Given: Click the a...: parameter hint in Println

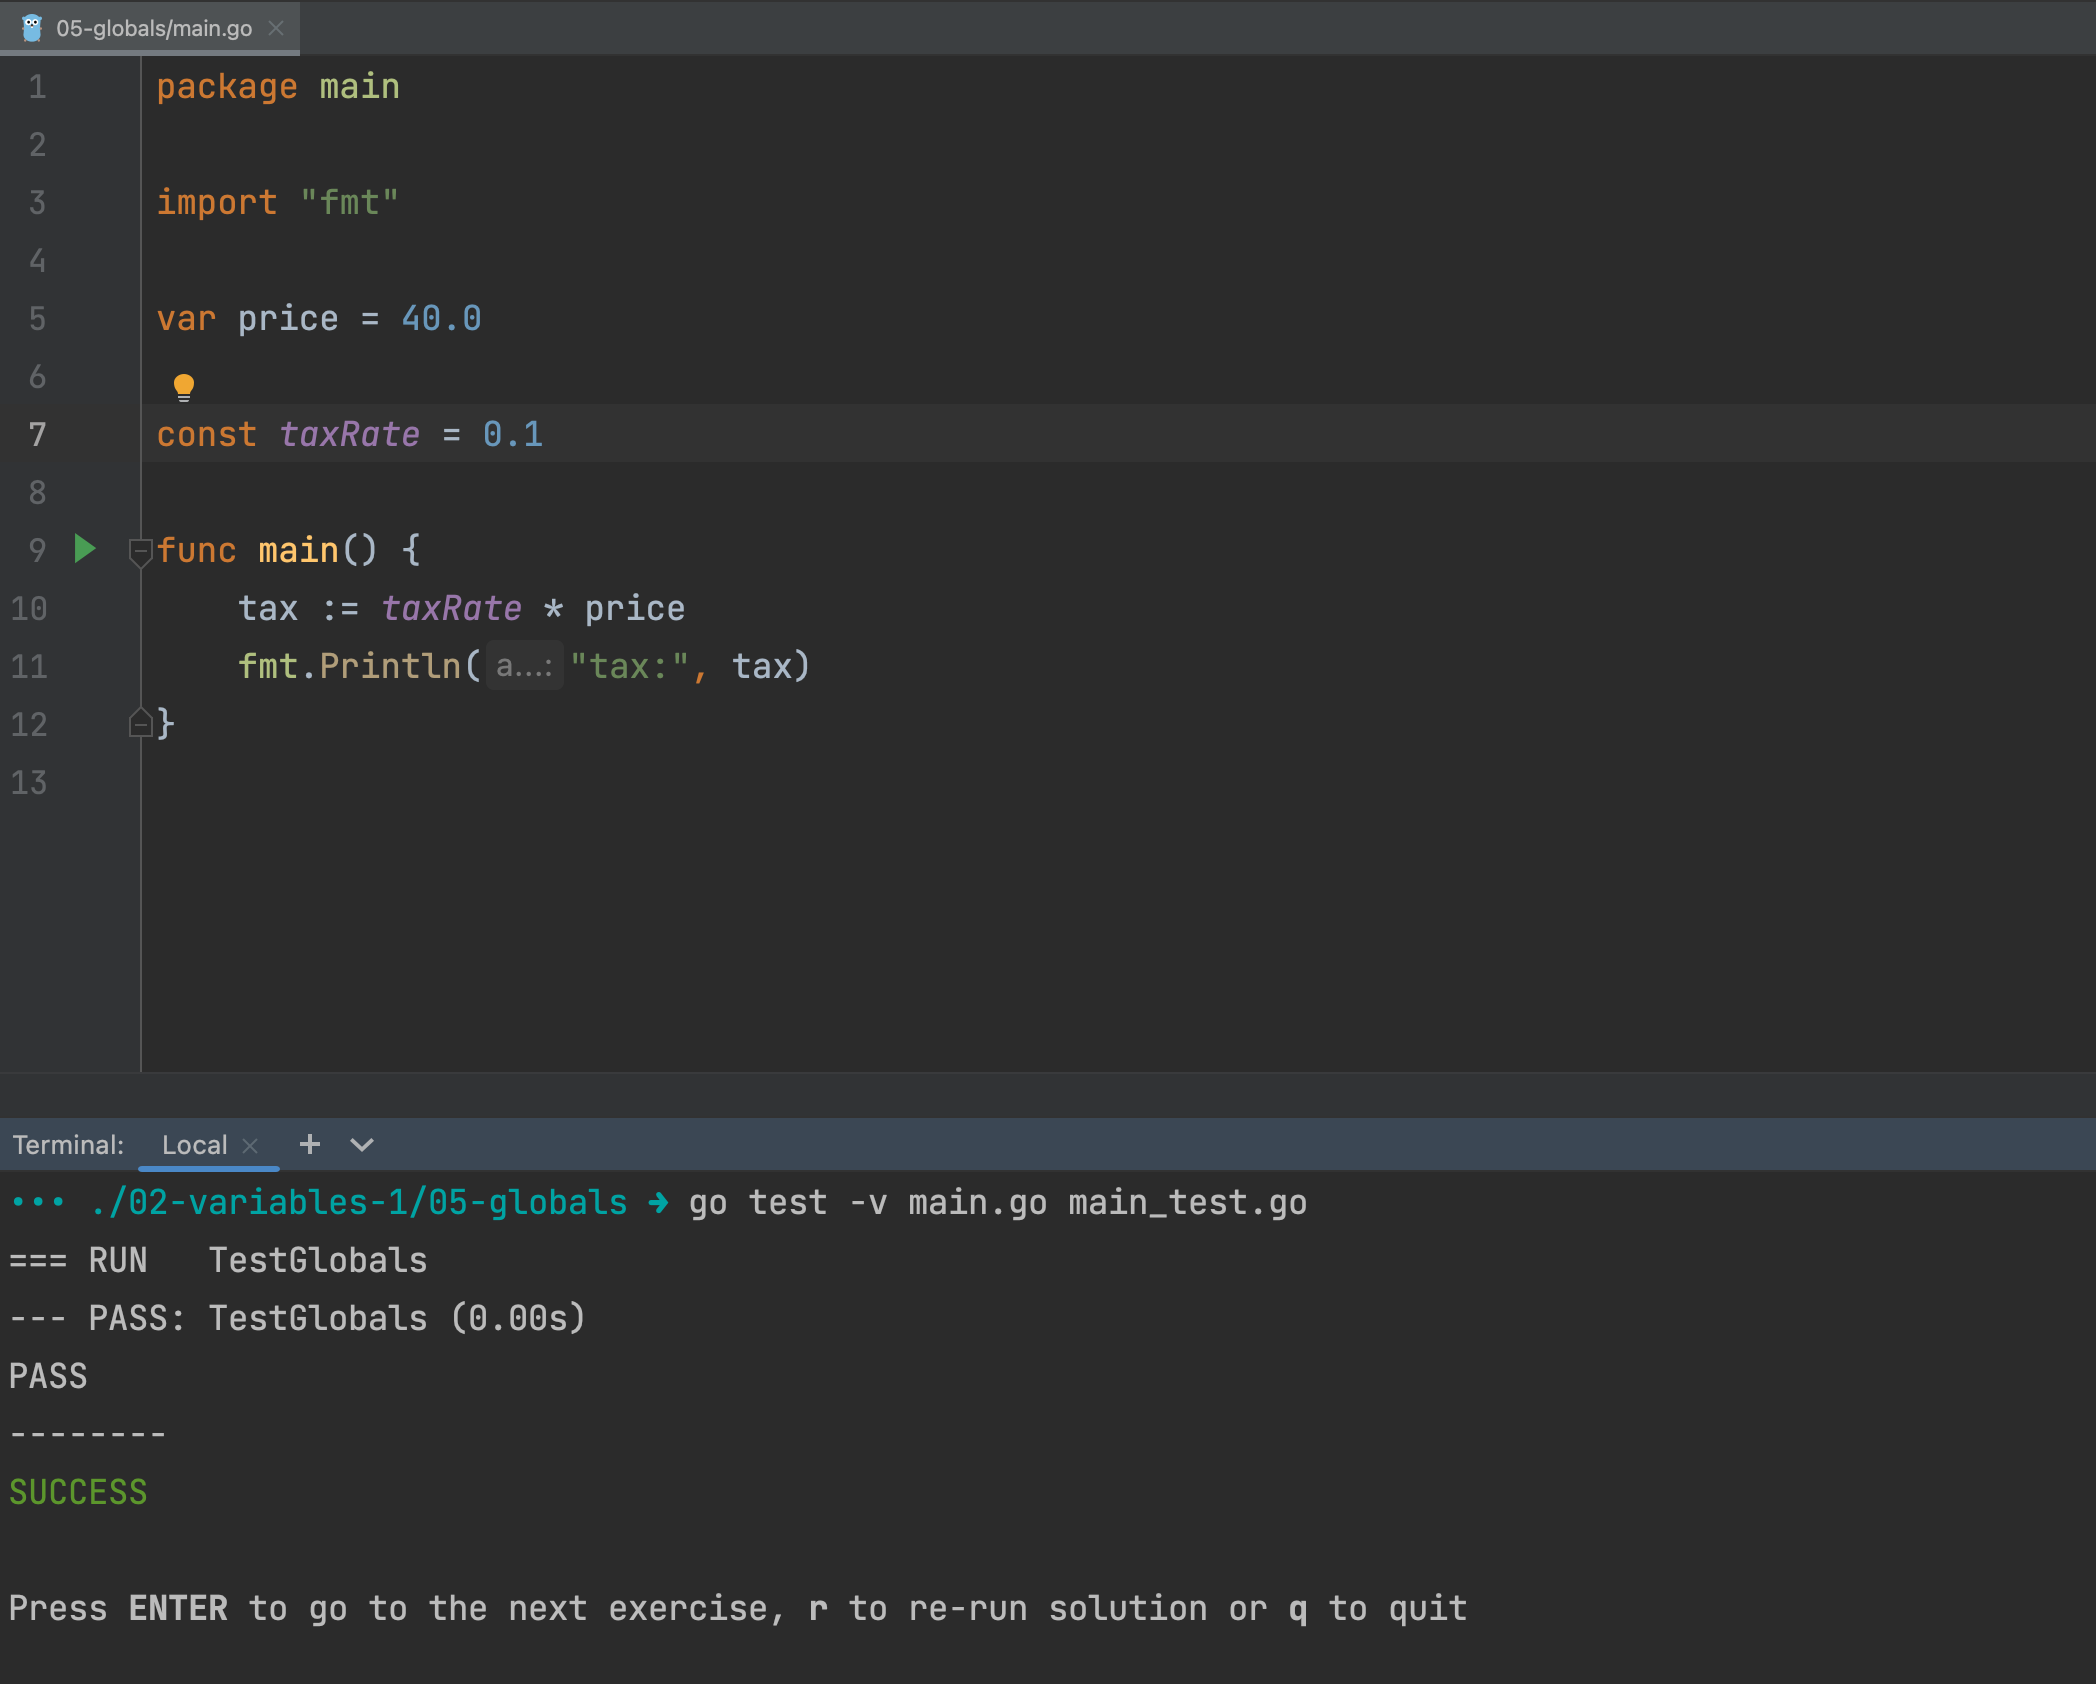Looking at the screenshot, I should point(525,666).
